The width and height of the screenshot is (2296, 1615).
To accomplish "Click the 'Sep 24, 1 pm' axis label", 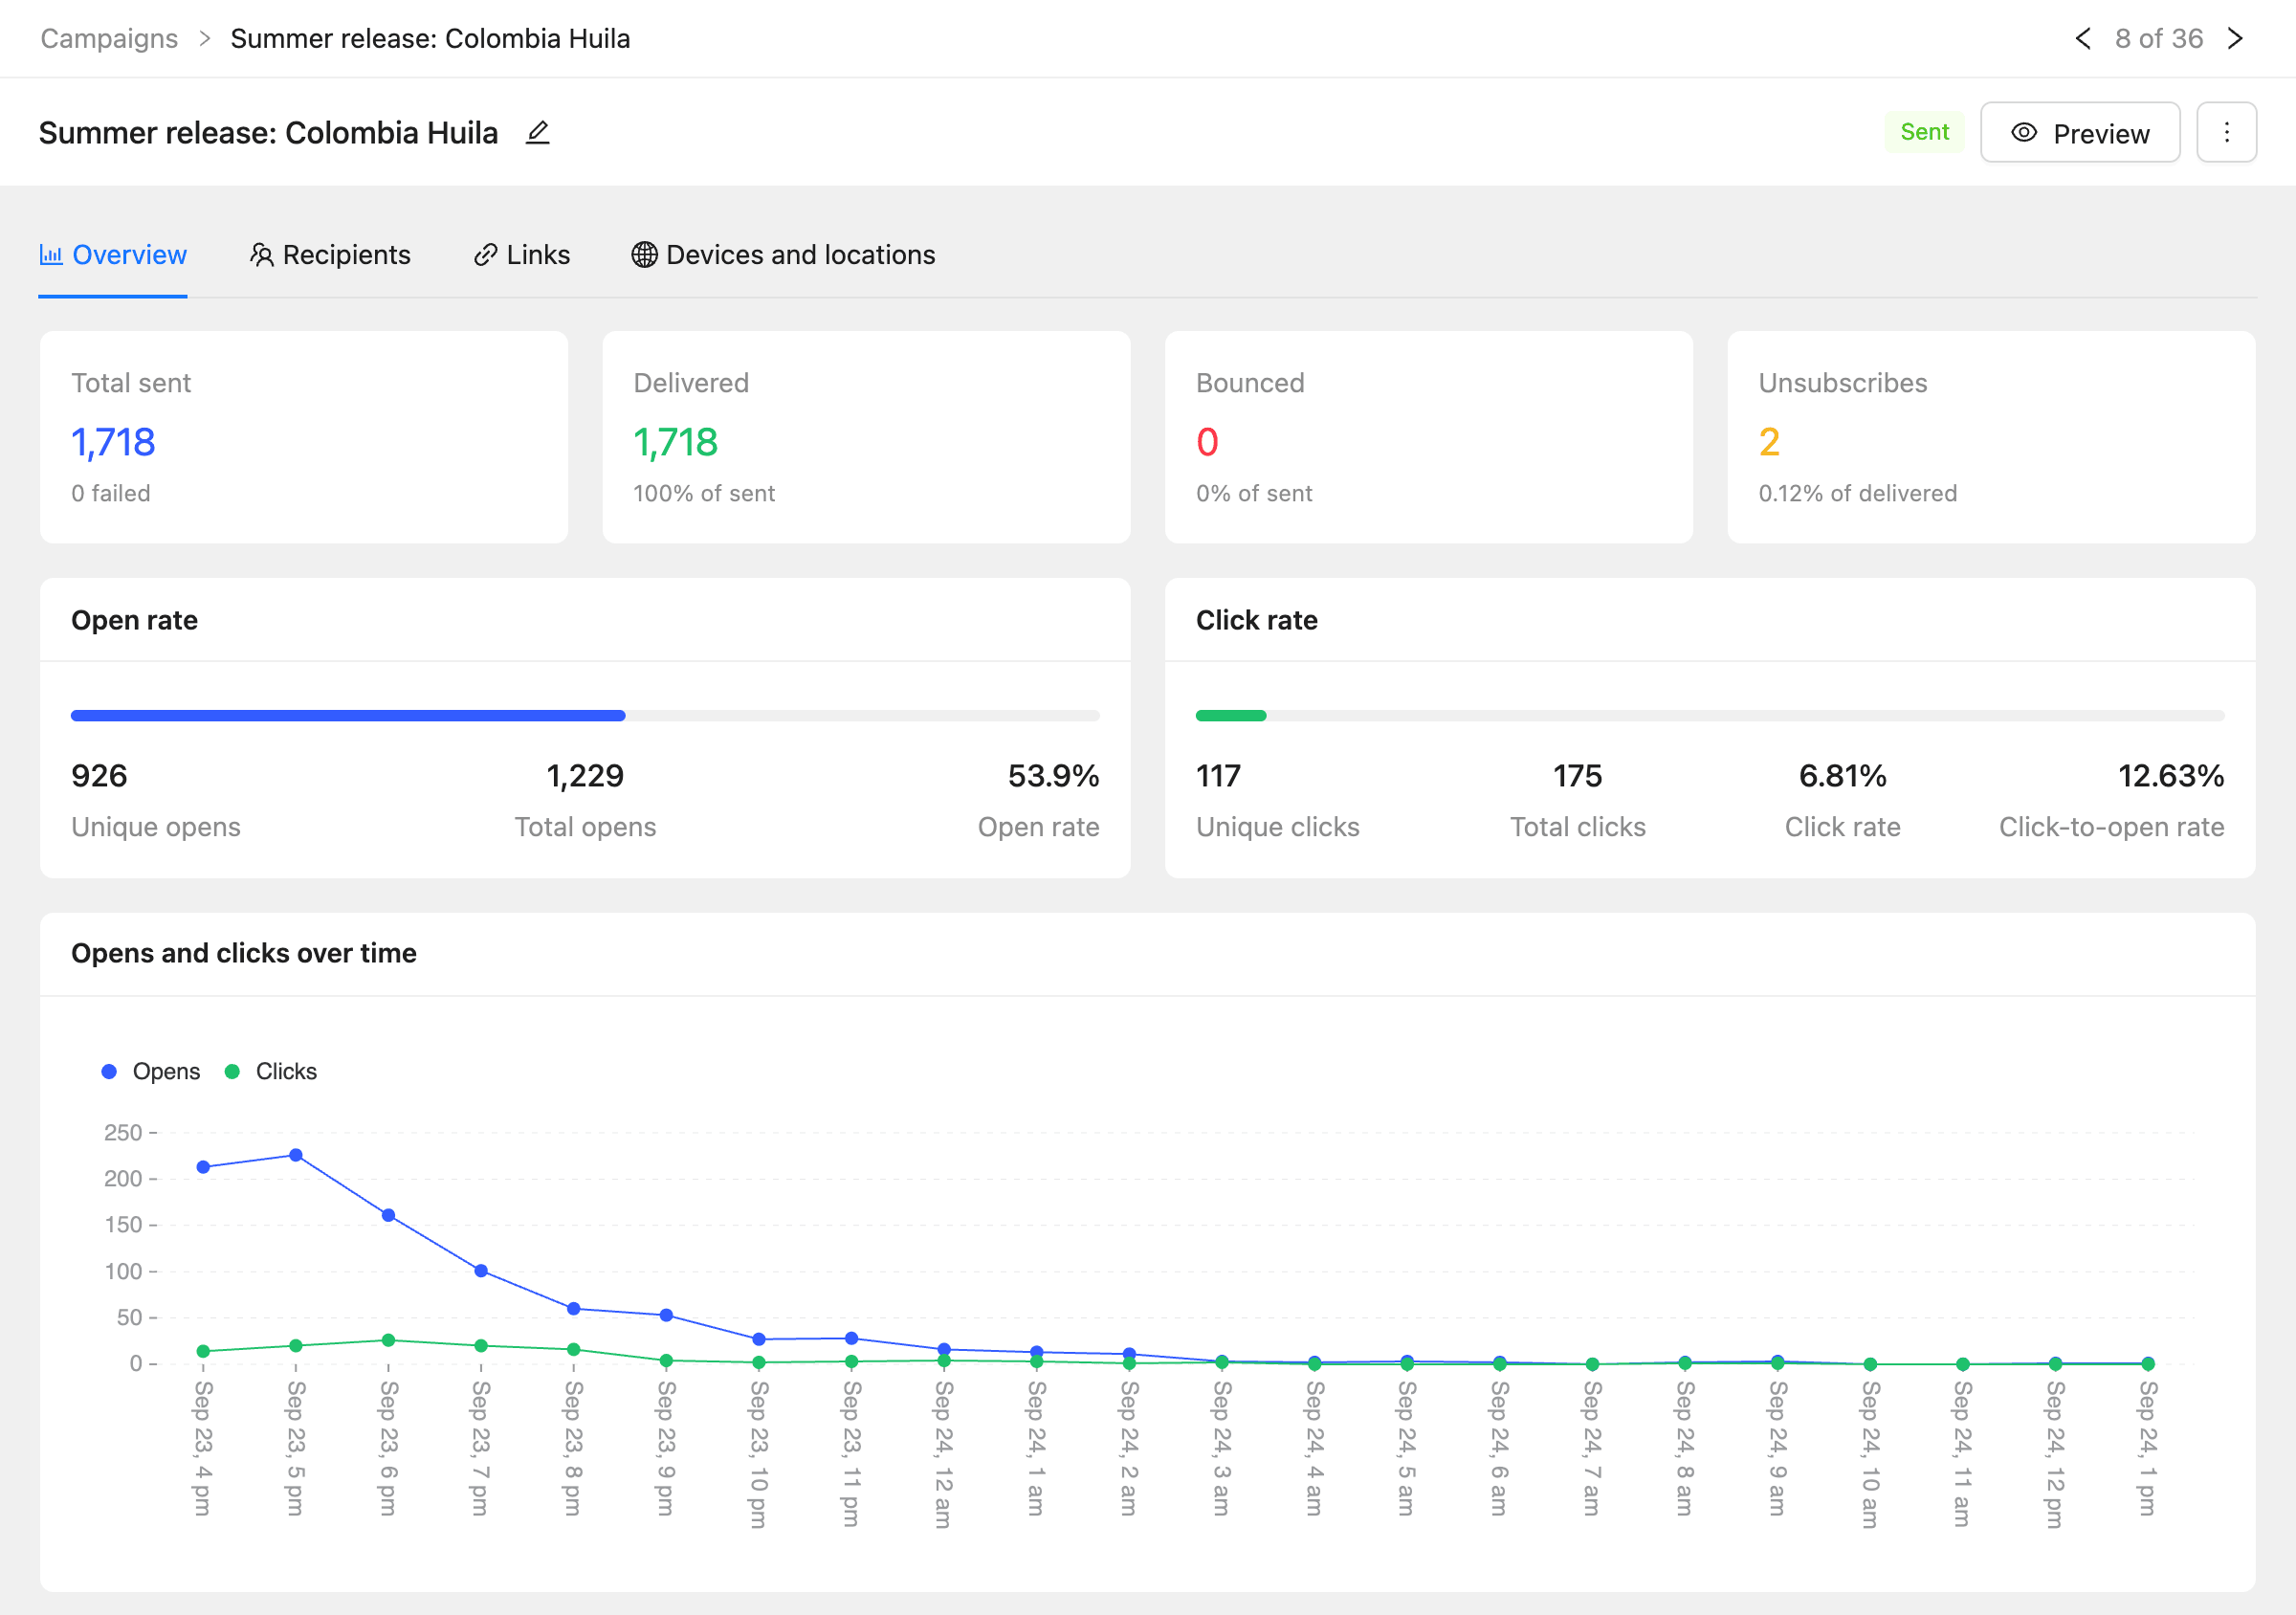I will [x=2147, y=1448].
